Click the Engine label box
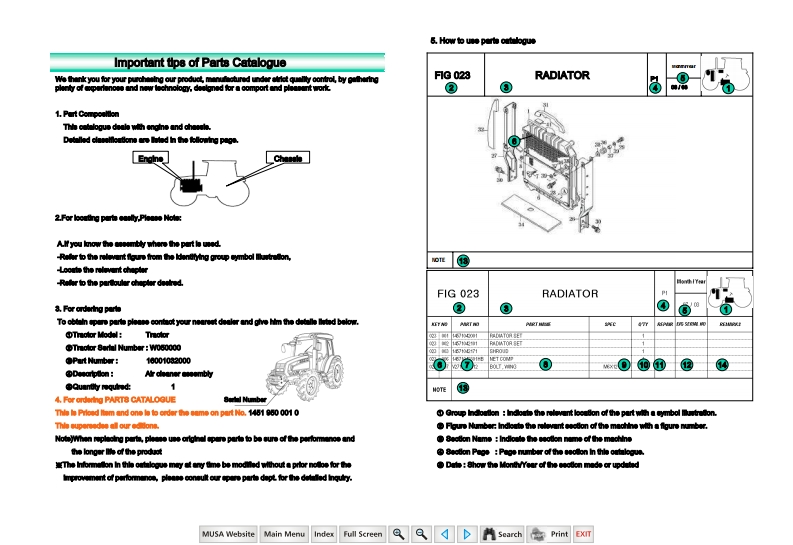793x545 pixels. pyautogui.click(x=151, y=159)
